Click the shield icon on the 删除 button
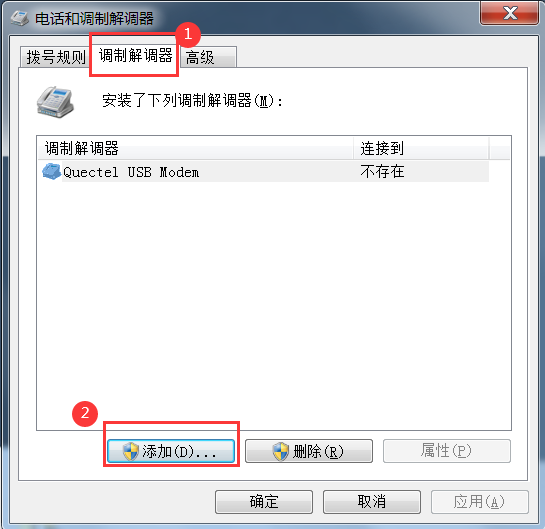 280,451
